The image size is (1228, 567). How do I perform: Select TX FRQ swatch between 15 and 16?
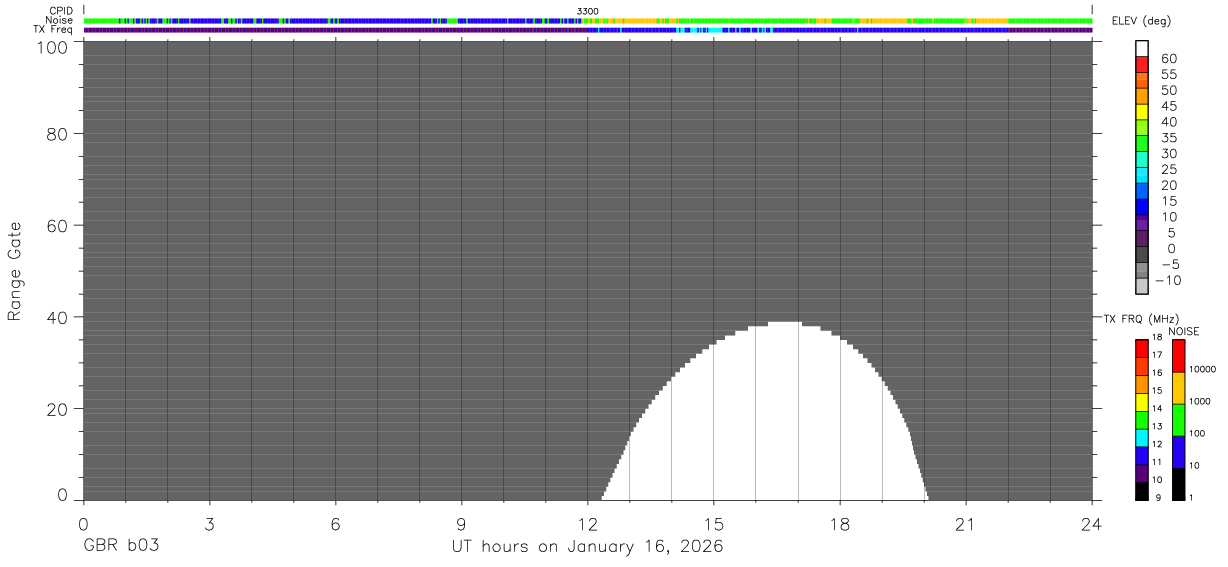[x=1142, y=383]
